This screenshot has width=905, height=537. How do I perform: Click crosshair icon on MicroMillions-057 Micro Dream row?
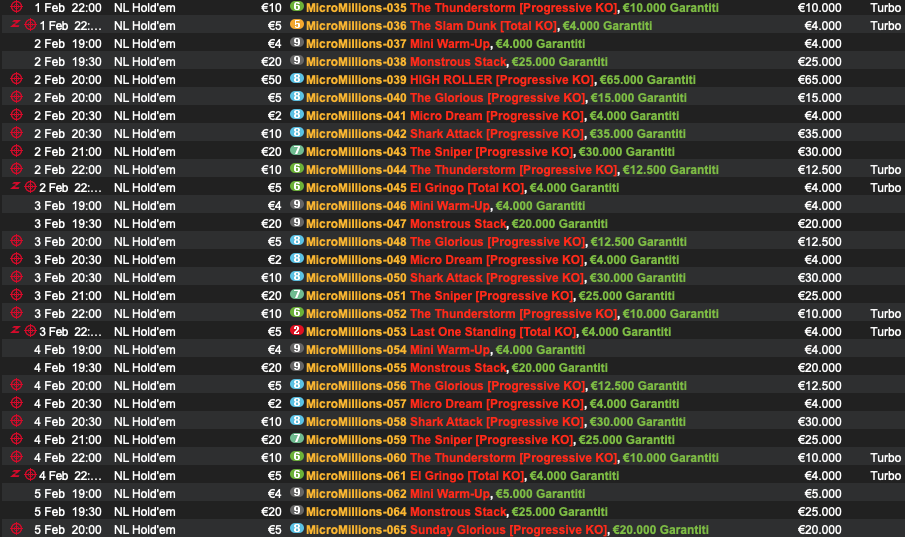click(17, 403)
